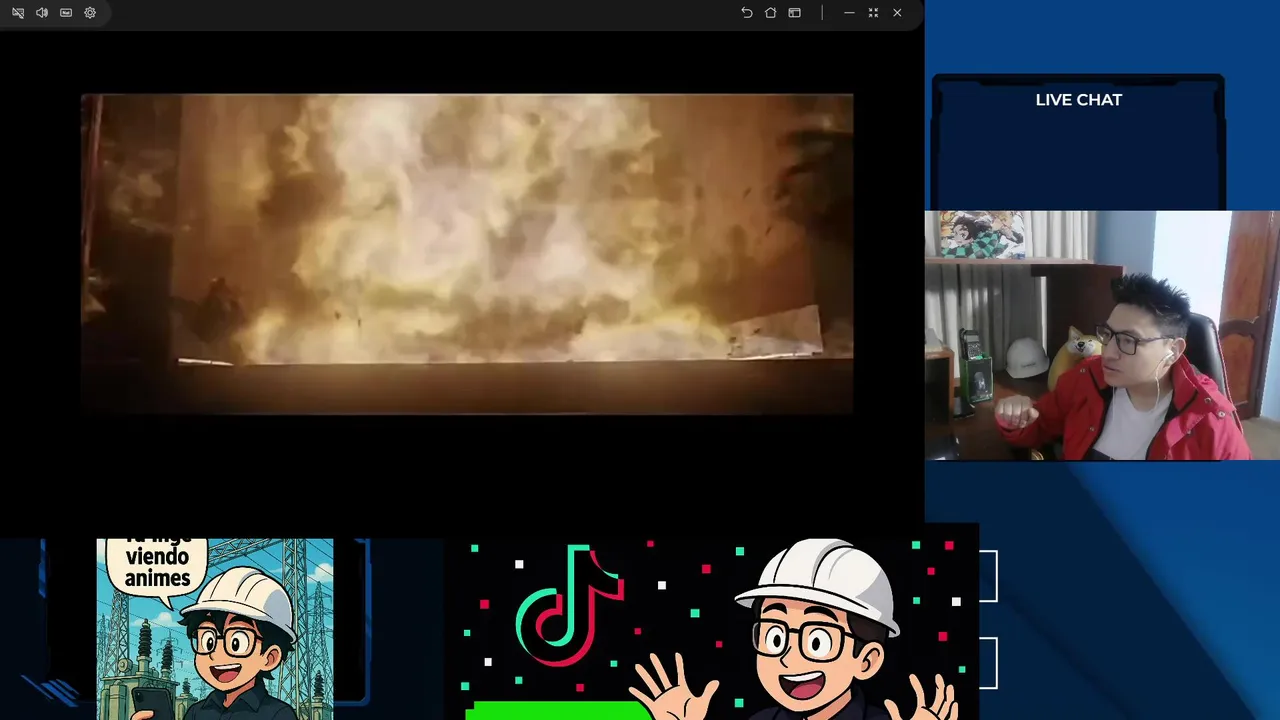The image size is (1280, 720).
Task: Open settings via the gear icon
Action: pos(90,13)
